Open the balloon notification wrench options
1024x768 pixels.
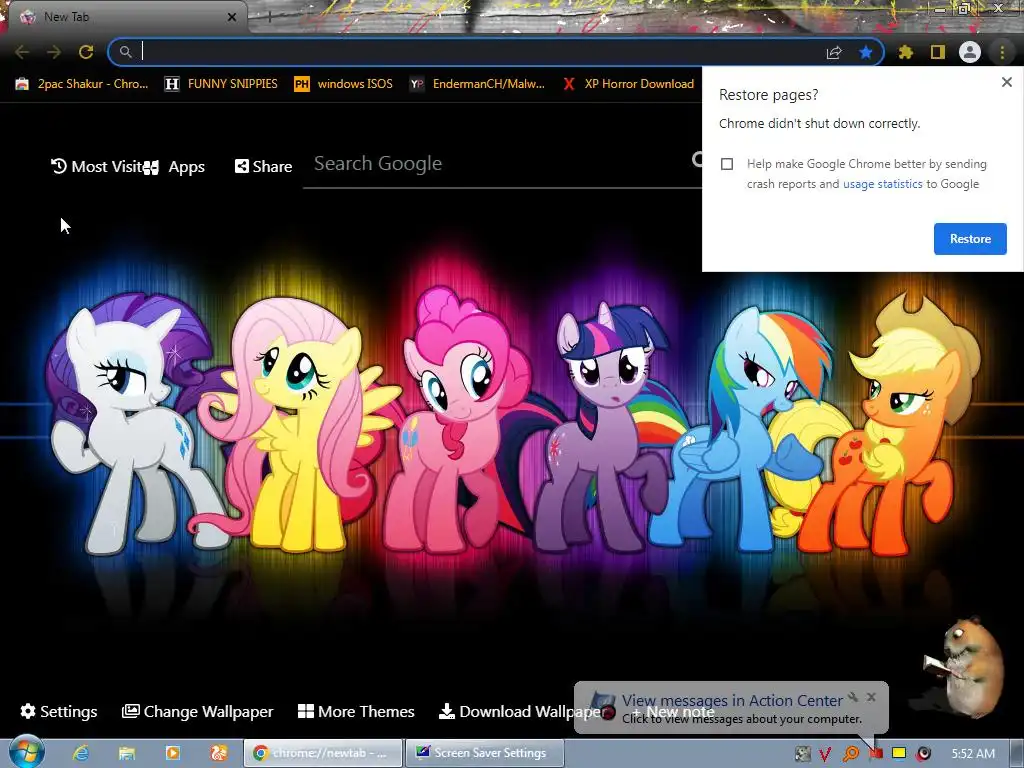pyautogui.click(x=852, y=697)
